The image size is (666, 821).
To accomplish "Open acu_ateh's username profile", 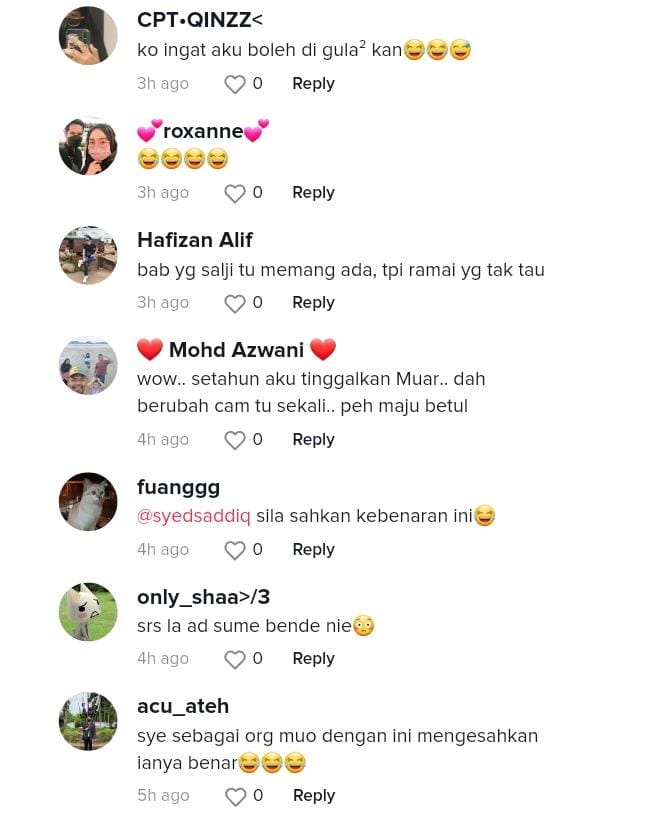I will (x=183, y=706).
